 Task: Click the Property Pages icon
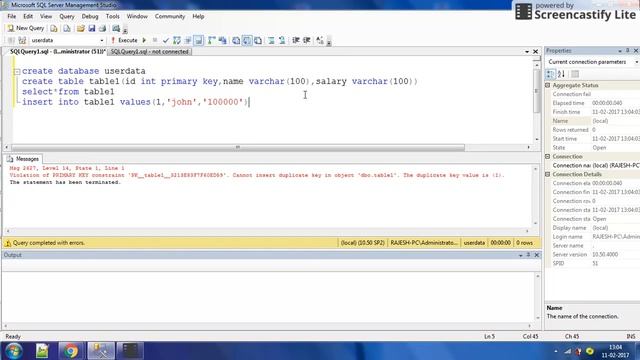[x=575, y=74]
